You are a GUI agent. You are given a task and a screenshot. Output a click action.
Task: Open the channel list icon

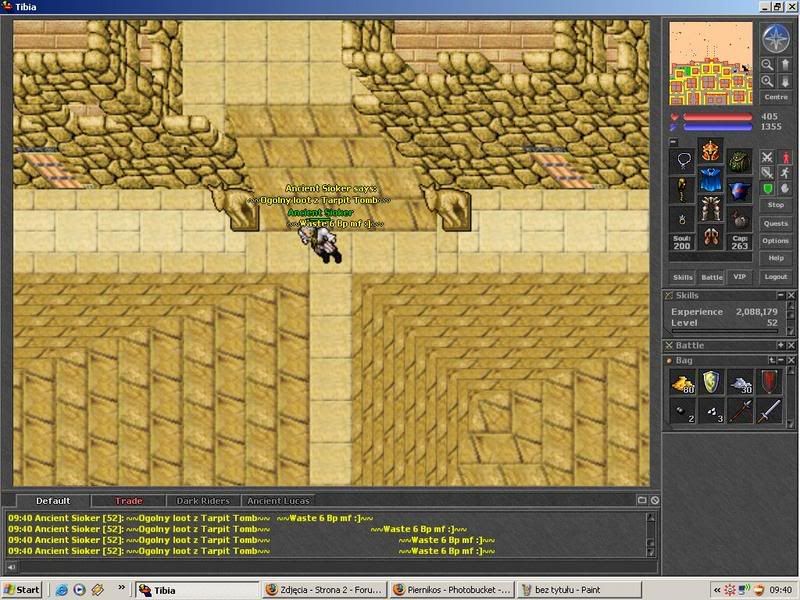point(642,501)
